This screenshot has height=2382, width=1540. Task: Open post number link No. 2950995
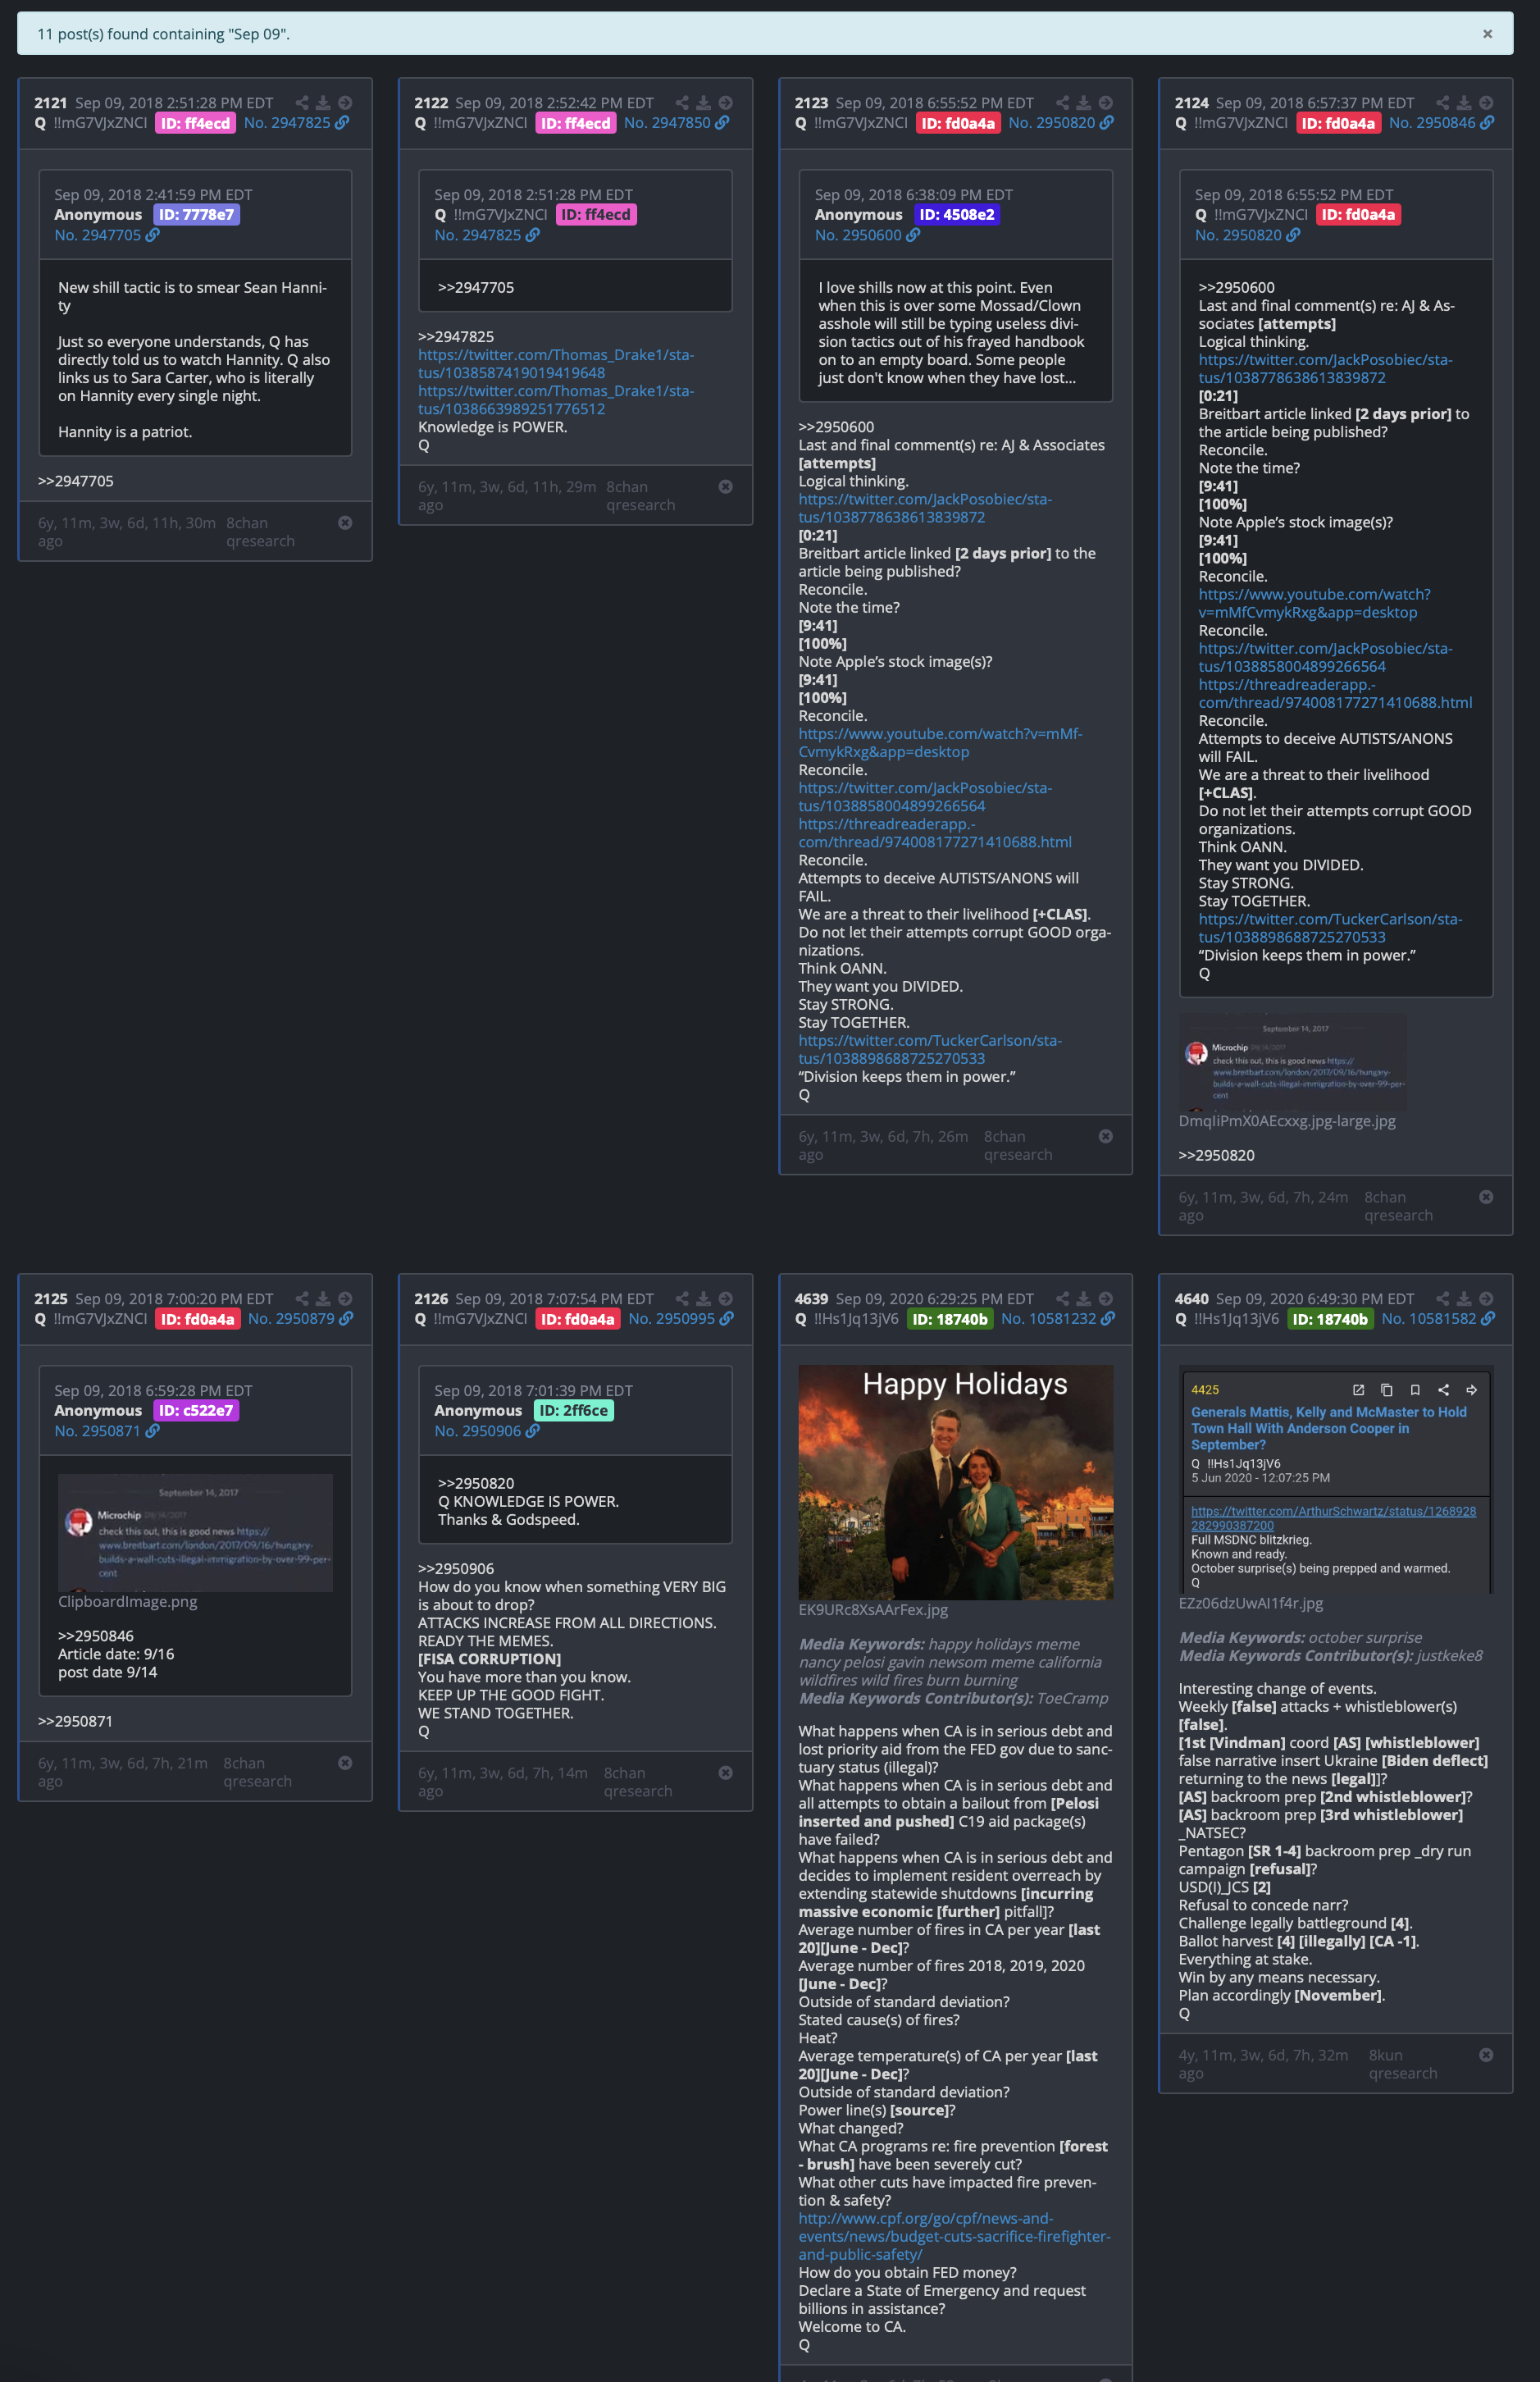672,1319
